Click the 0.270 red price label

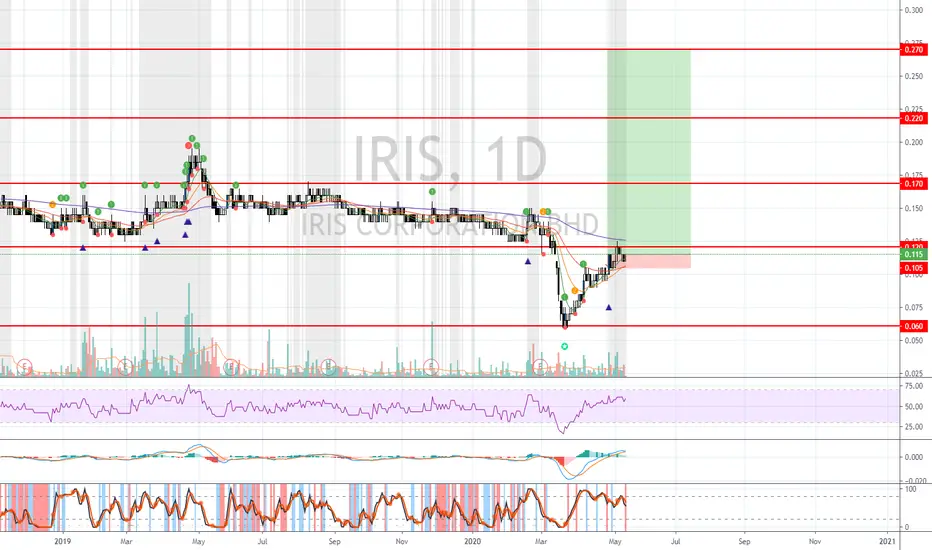click(x=914, y=50)
